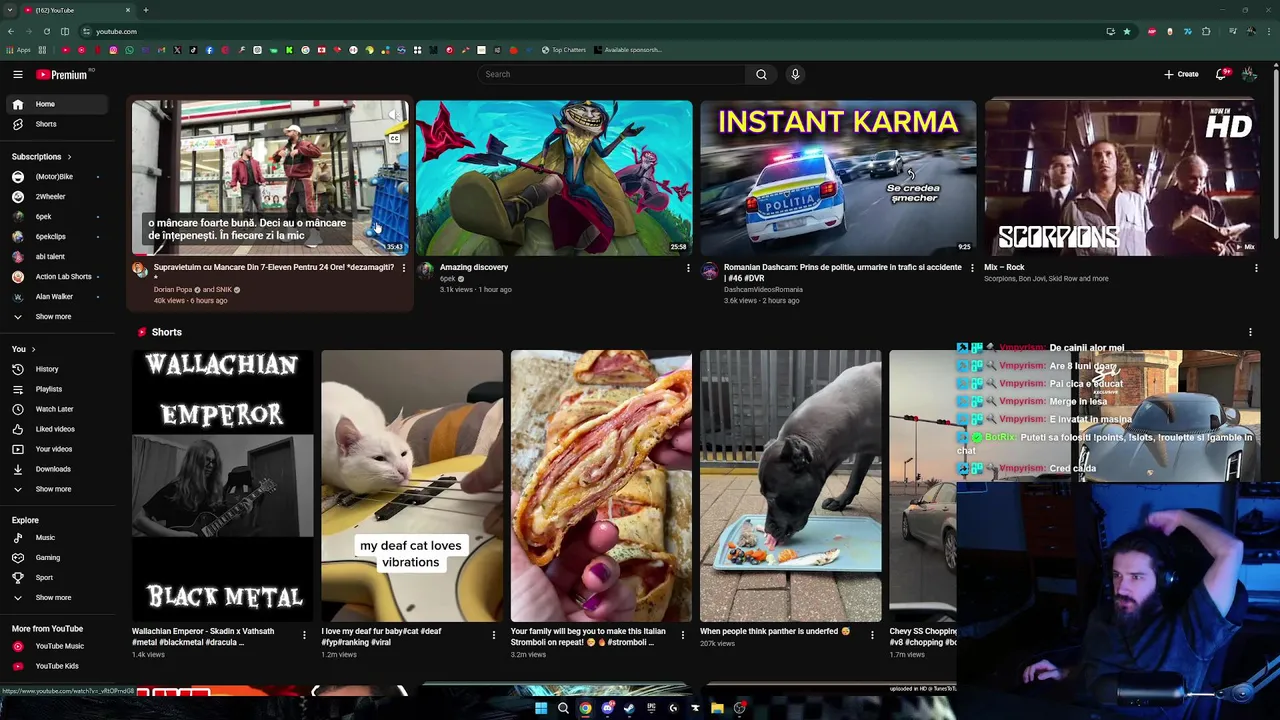The image size is (1280, 720).
Task: Open options for panther underfed short
Action: [872, 634]
